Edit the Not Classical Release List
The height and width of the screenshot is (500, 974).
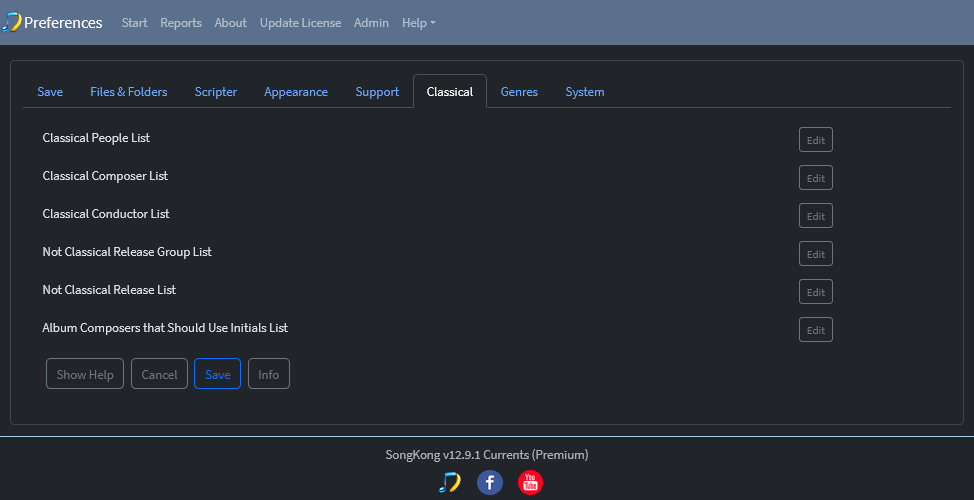816,292
